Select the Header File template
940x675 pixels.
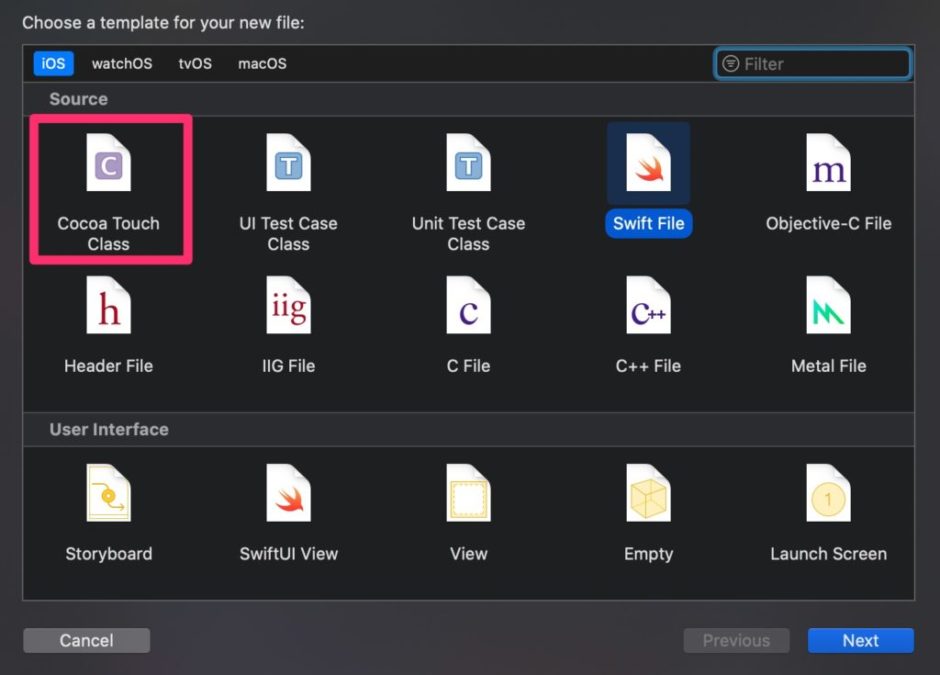pos(108,308)
